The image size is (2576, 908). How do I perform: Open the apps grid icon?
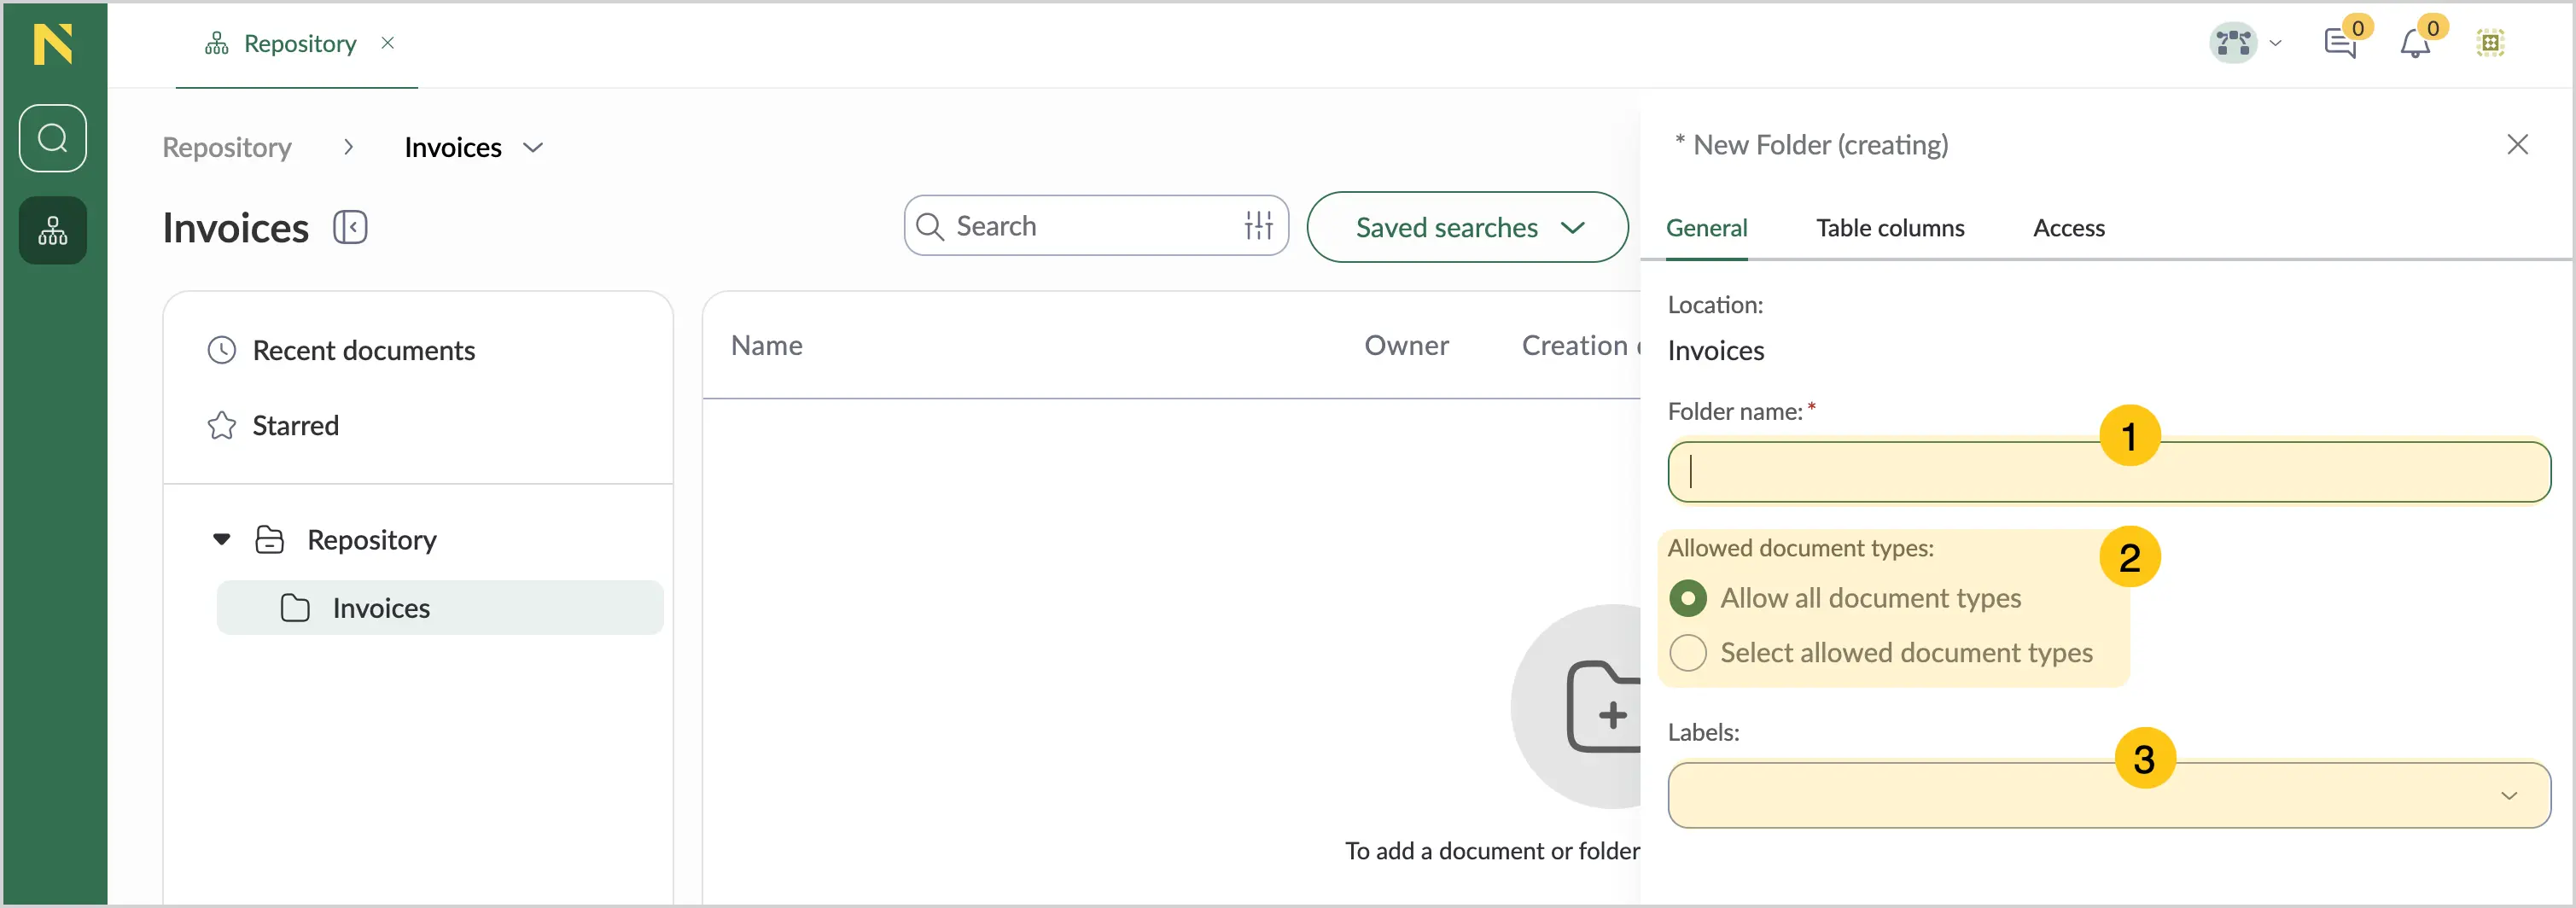point(2490,43)
